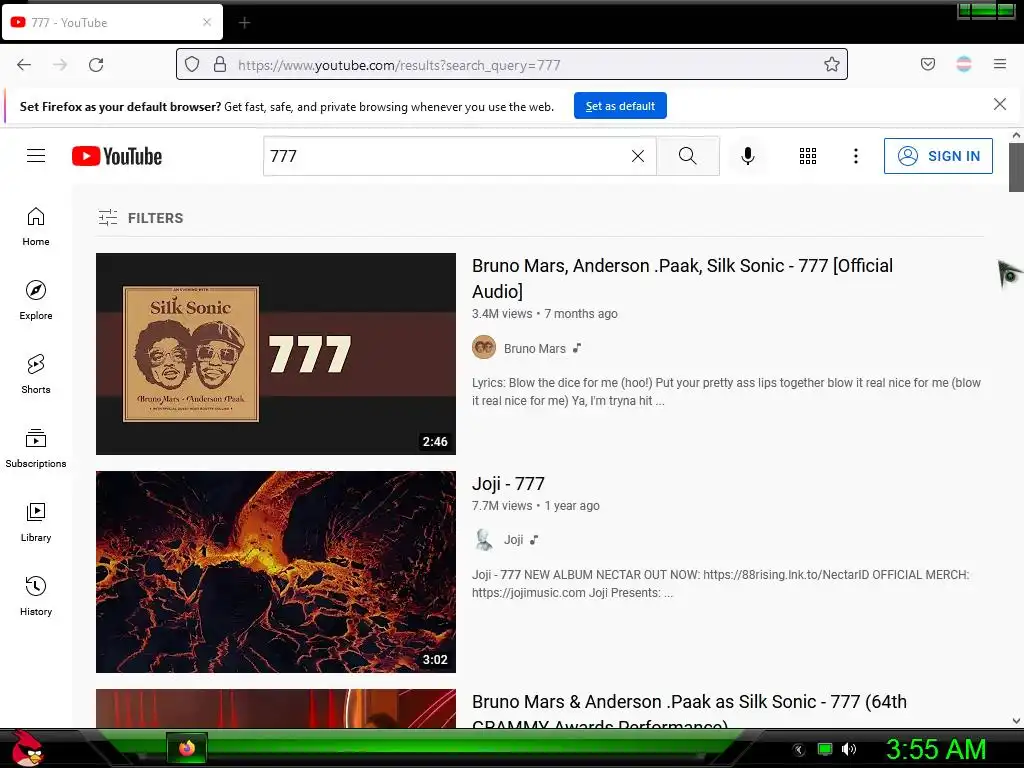This screenshot has width=1024, height=768.
Task: Click the magnifier search button
Action: coord(688,156)
